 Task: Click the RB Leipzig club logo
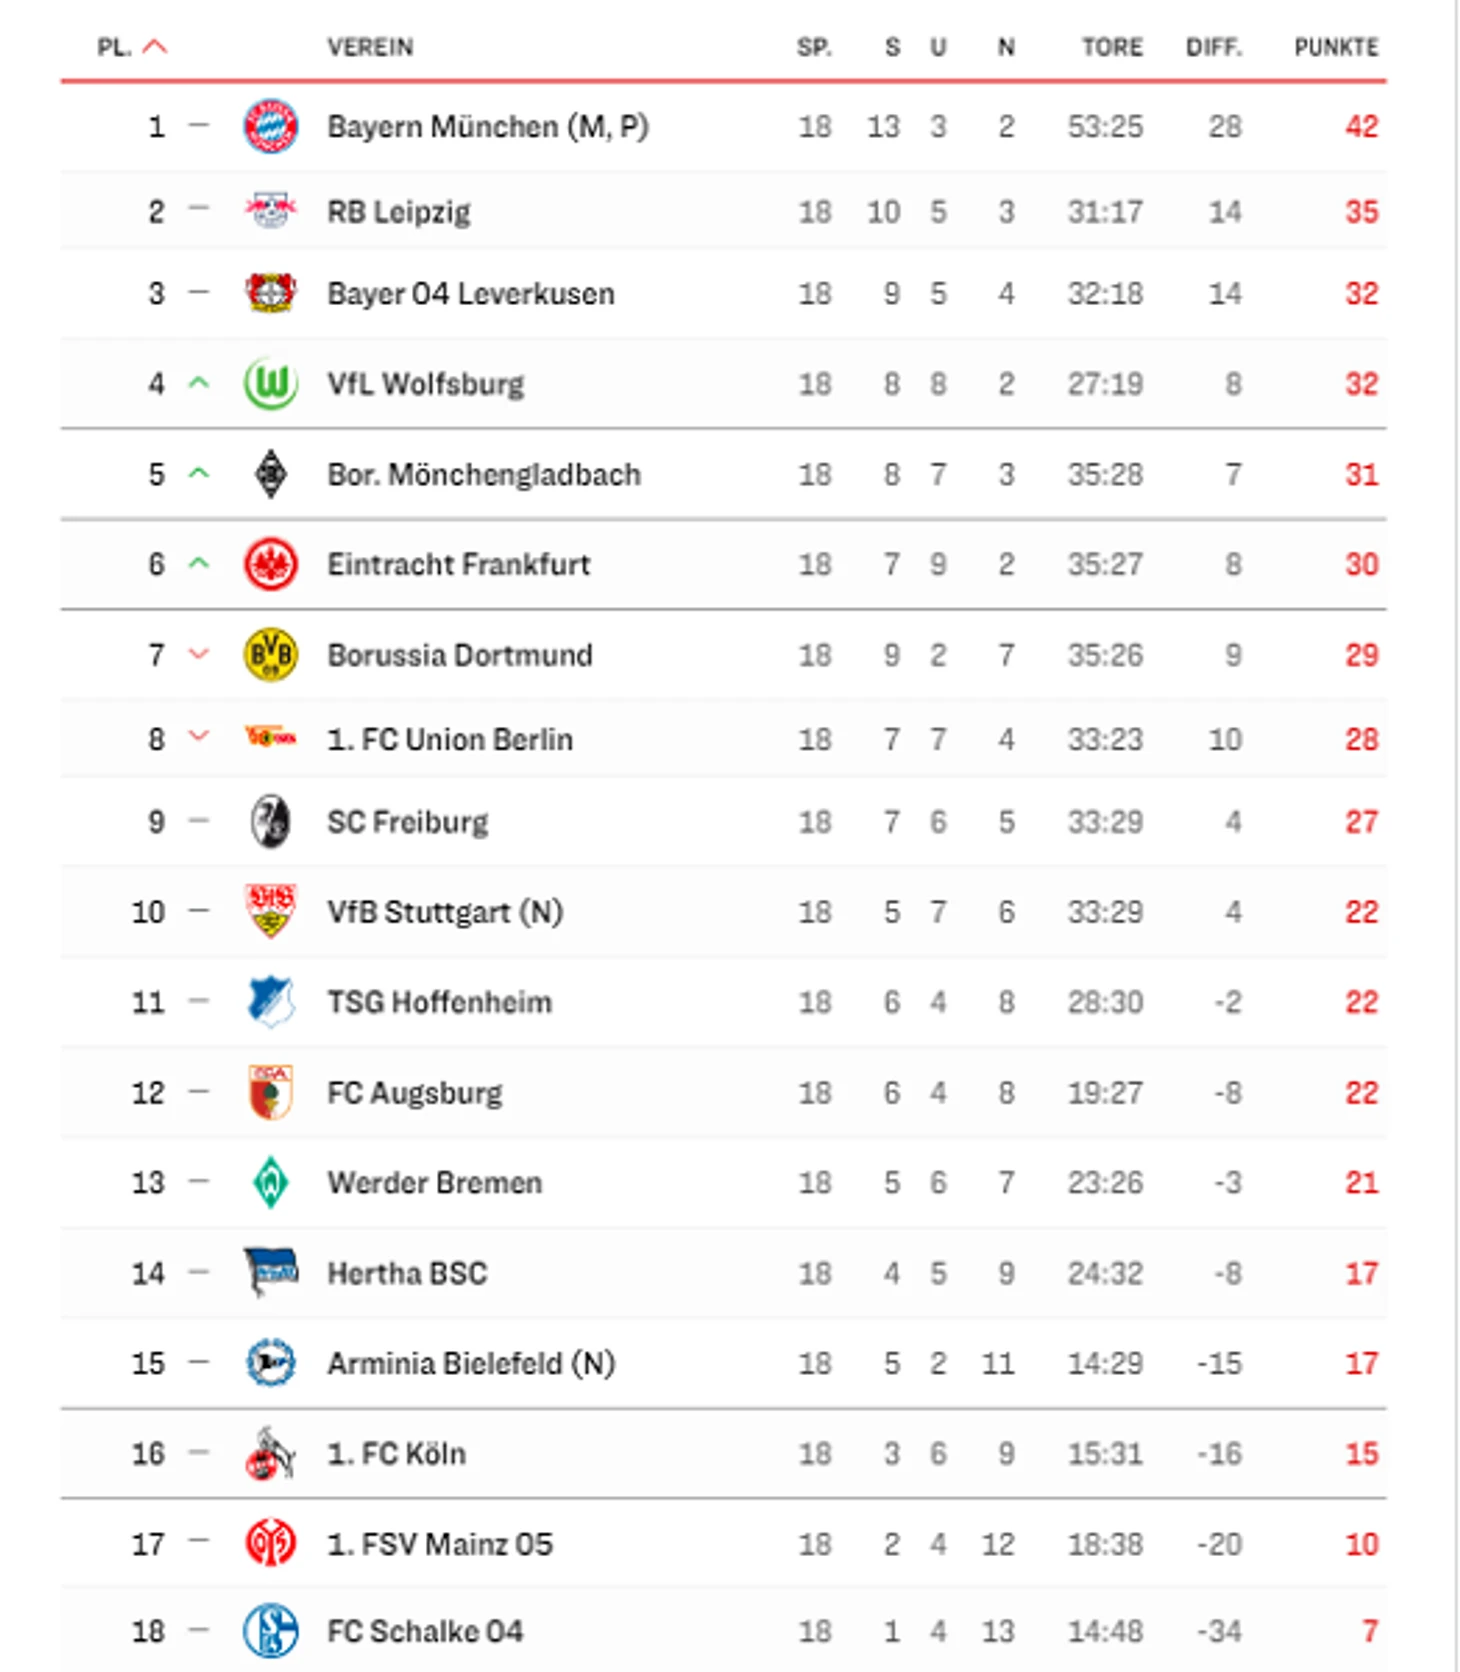pyautogui.click(x=270, y=211)
